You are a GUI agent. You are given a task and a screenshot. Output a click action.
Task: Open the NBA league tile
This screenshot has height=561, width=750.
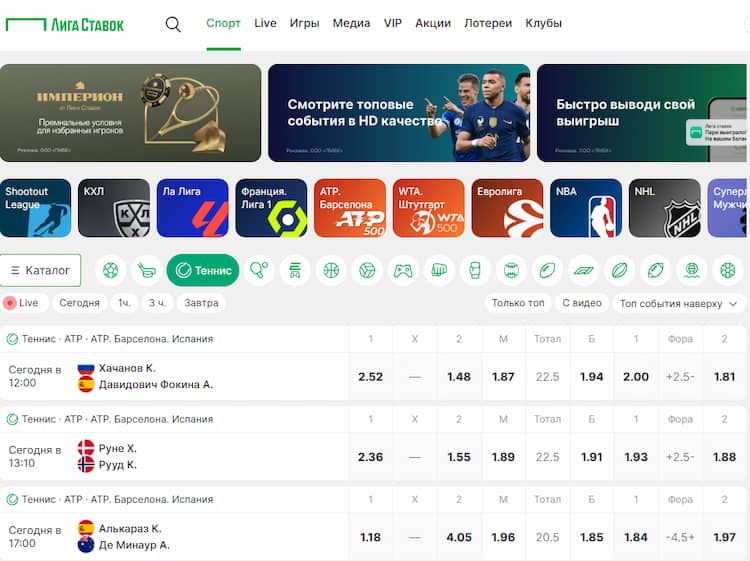point(586,208)
